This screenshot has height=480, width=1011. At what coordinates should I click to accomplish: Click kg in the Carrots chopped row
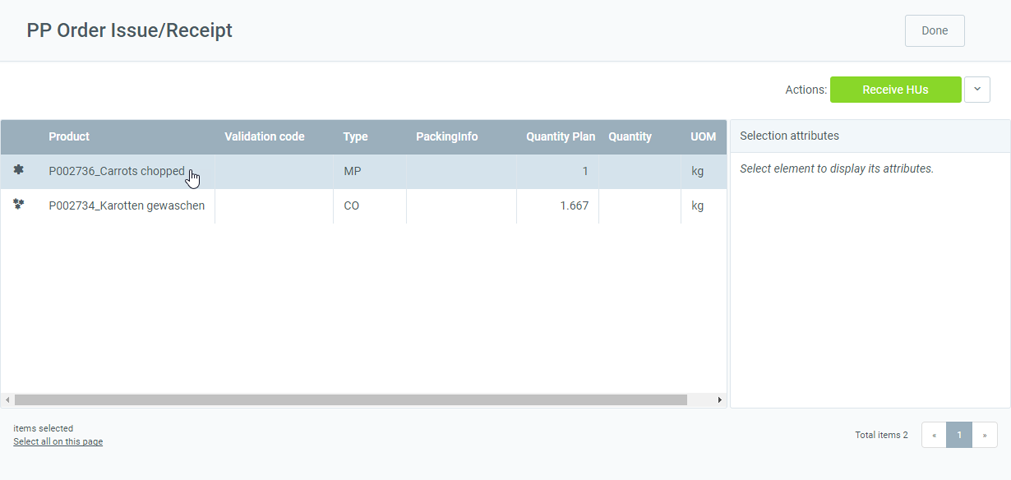pyautogui.click(x=697, y=172)
